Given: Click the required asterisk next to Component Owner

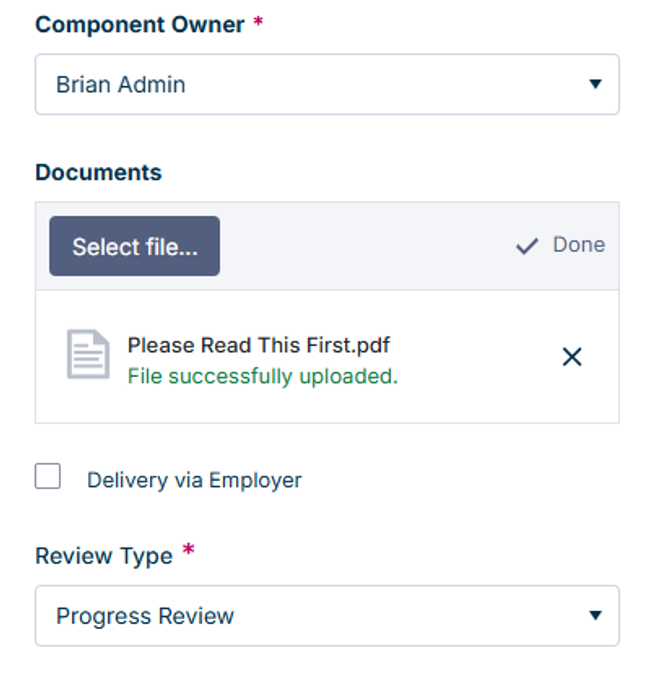Looking at the screenshot, I should pyautogui.click(x=258, y=21).
